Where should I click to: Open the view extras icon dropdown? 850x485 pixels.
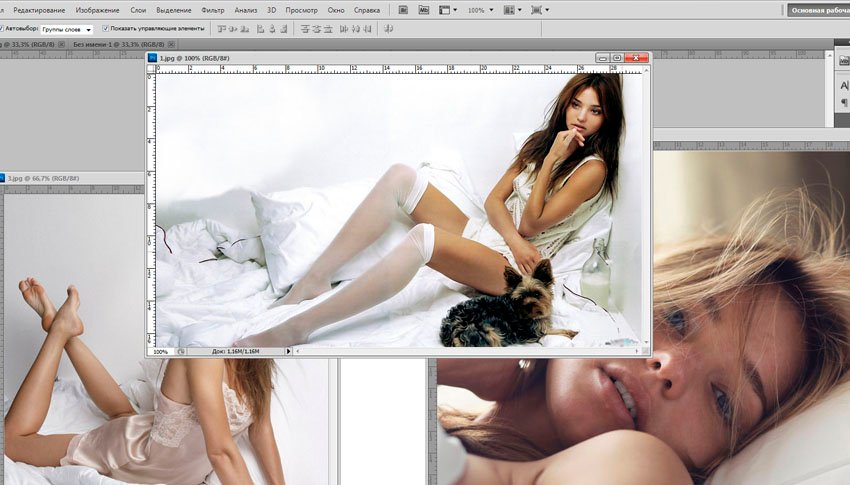[447, 10]
